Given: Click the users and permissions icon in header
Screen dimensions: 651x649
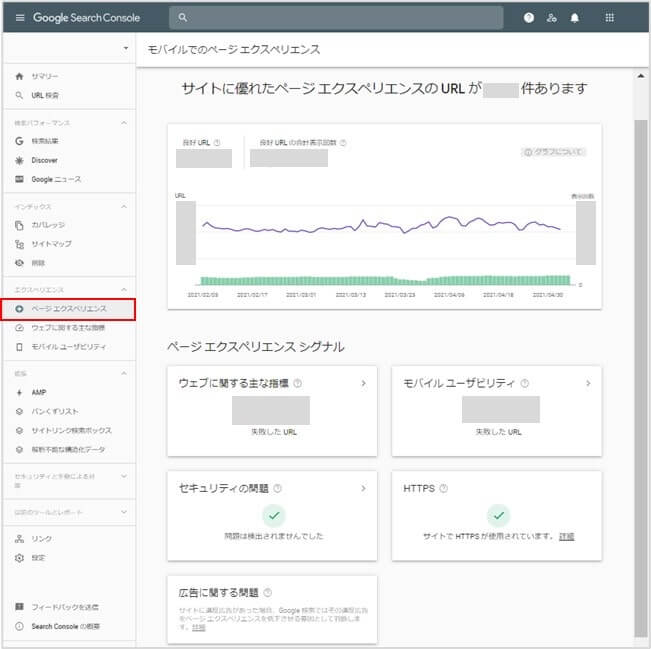Looking at the screenshot, I should click(551, 18).
